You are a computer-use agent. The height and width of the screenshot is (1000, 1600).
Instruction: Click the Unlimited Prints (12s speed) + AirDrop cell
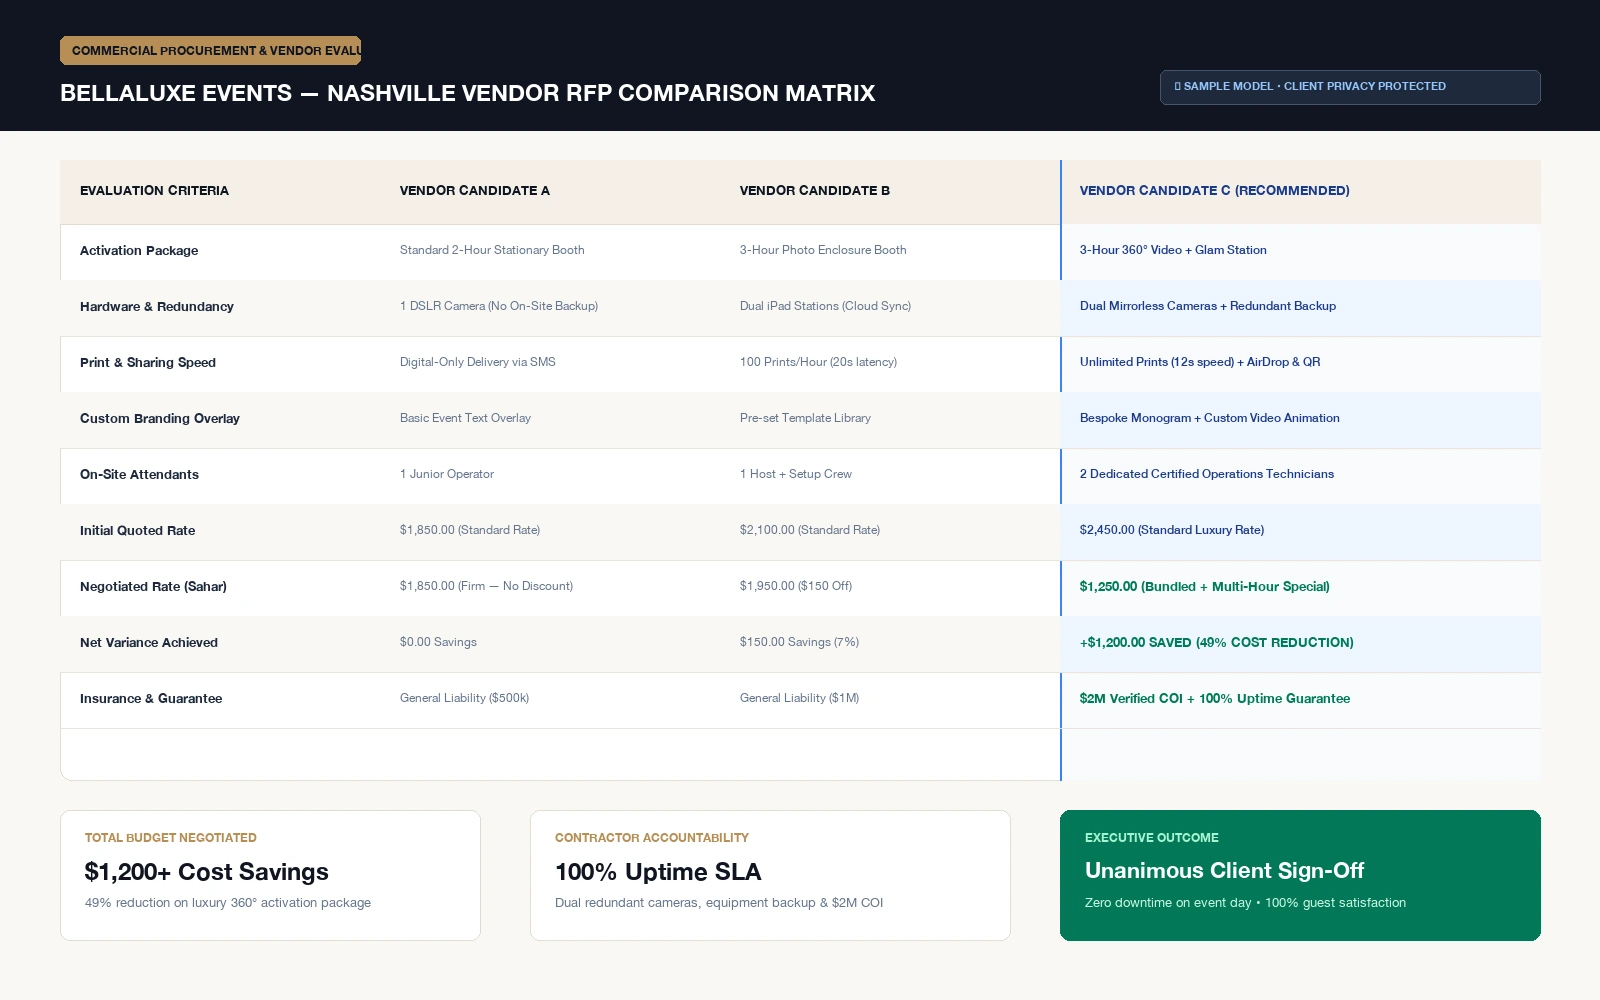(x=1200, y=362)
